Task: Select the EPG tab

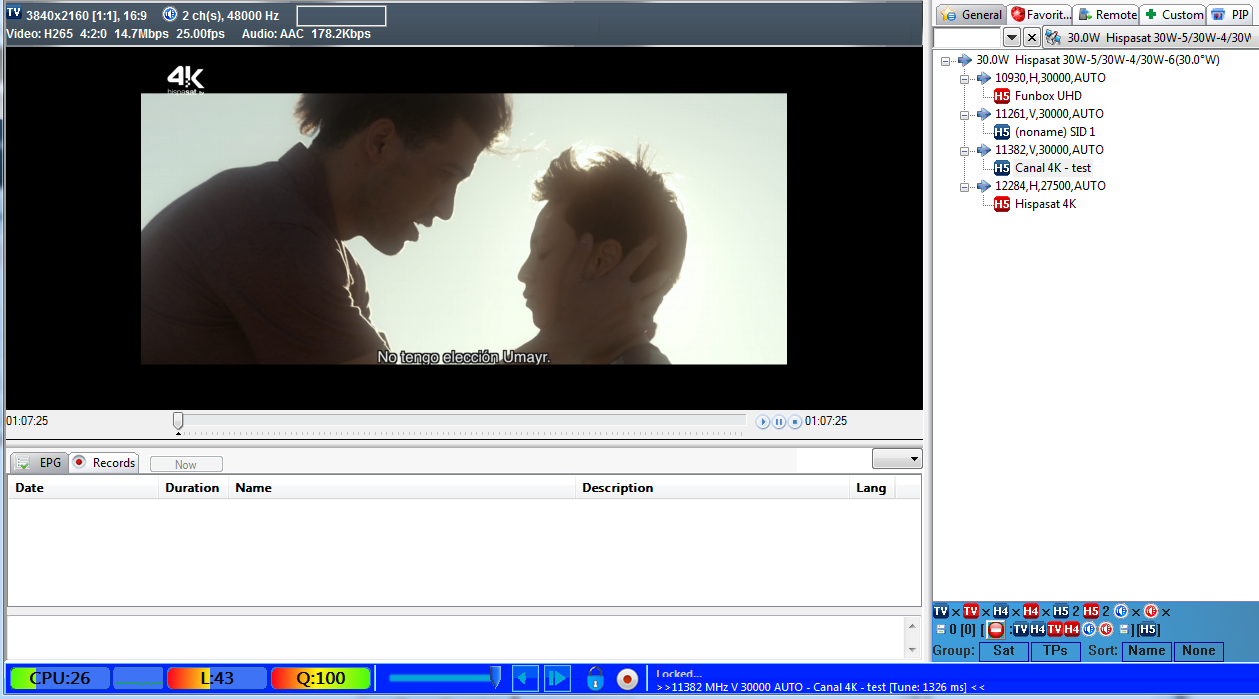Action: point(39,463)
